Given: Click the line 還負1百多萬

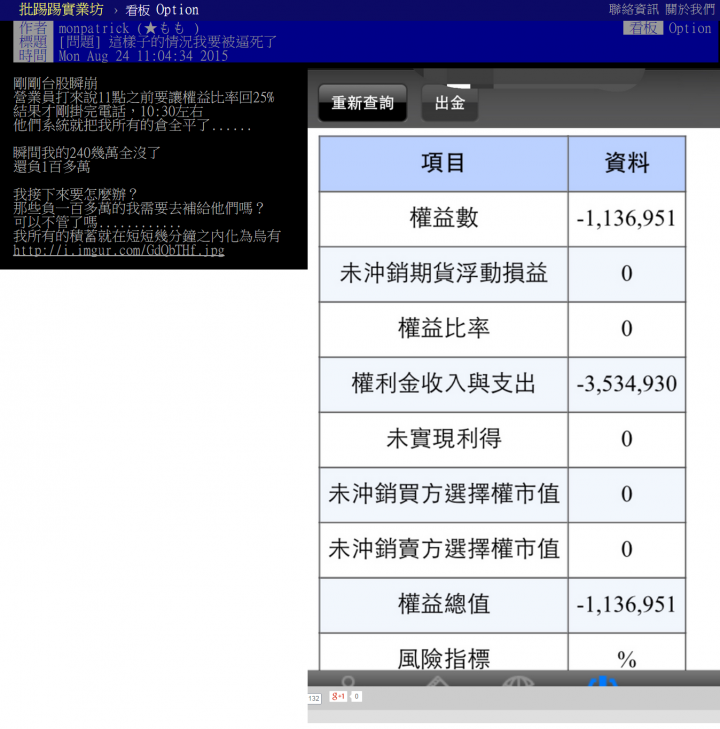Looking at the screenshot, I should [x=52, y=166].
